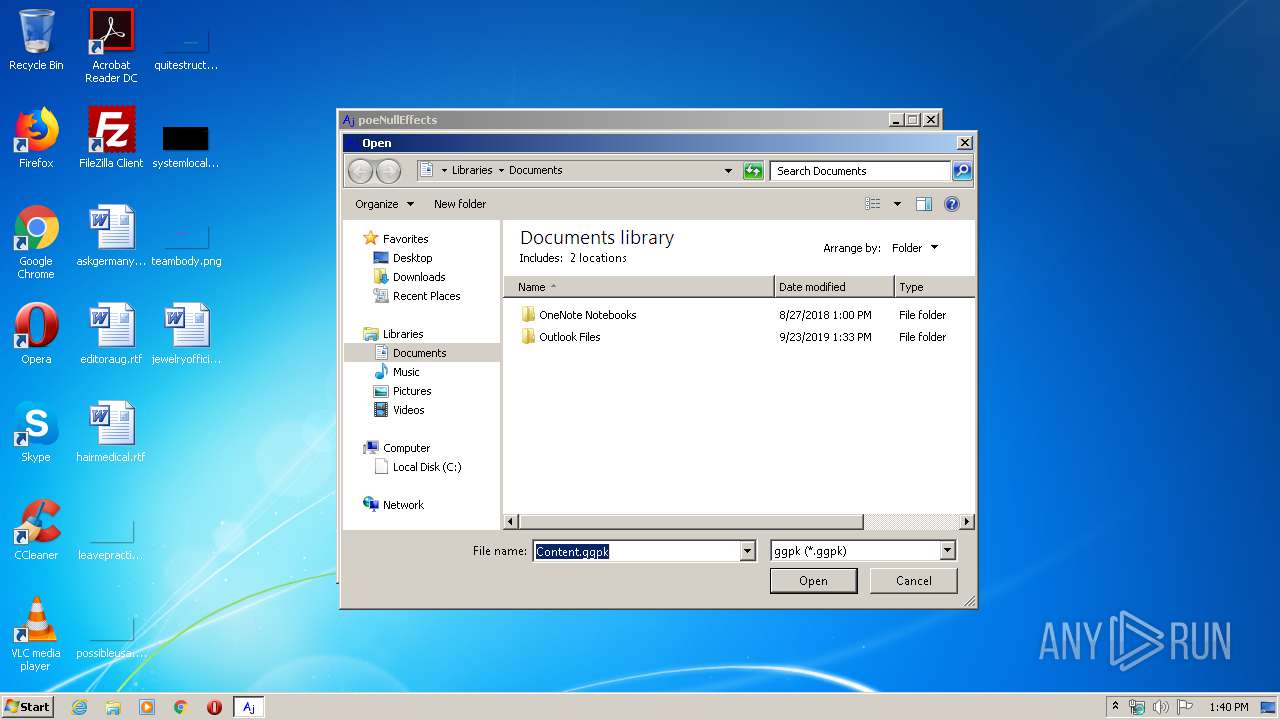Select editoraug.rtf file on desktop

click(111, 334)
